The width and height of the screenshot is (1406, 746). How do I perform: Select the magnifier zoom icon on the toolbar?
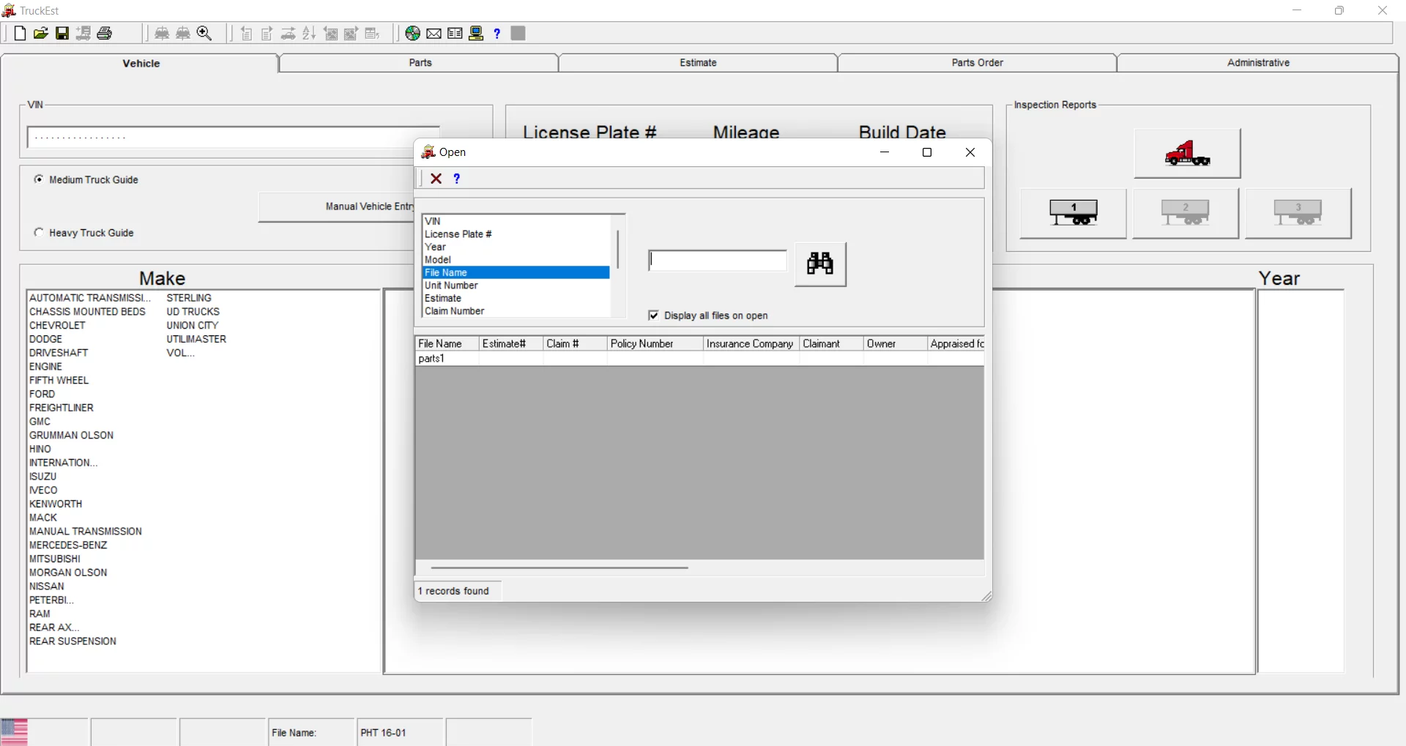click(204, 33)
